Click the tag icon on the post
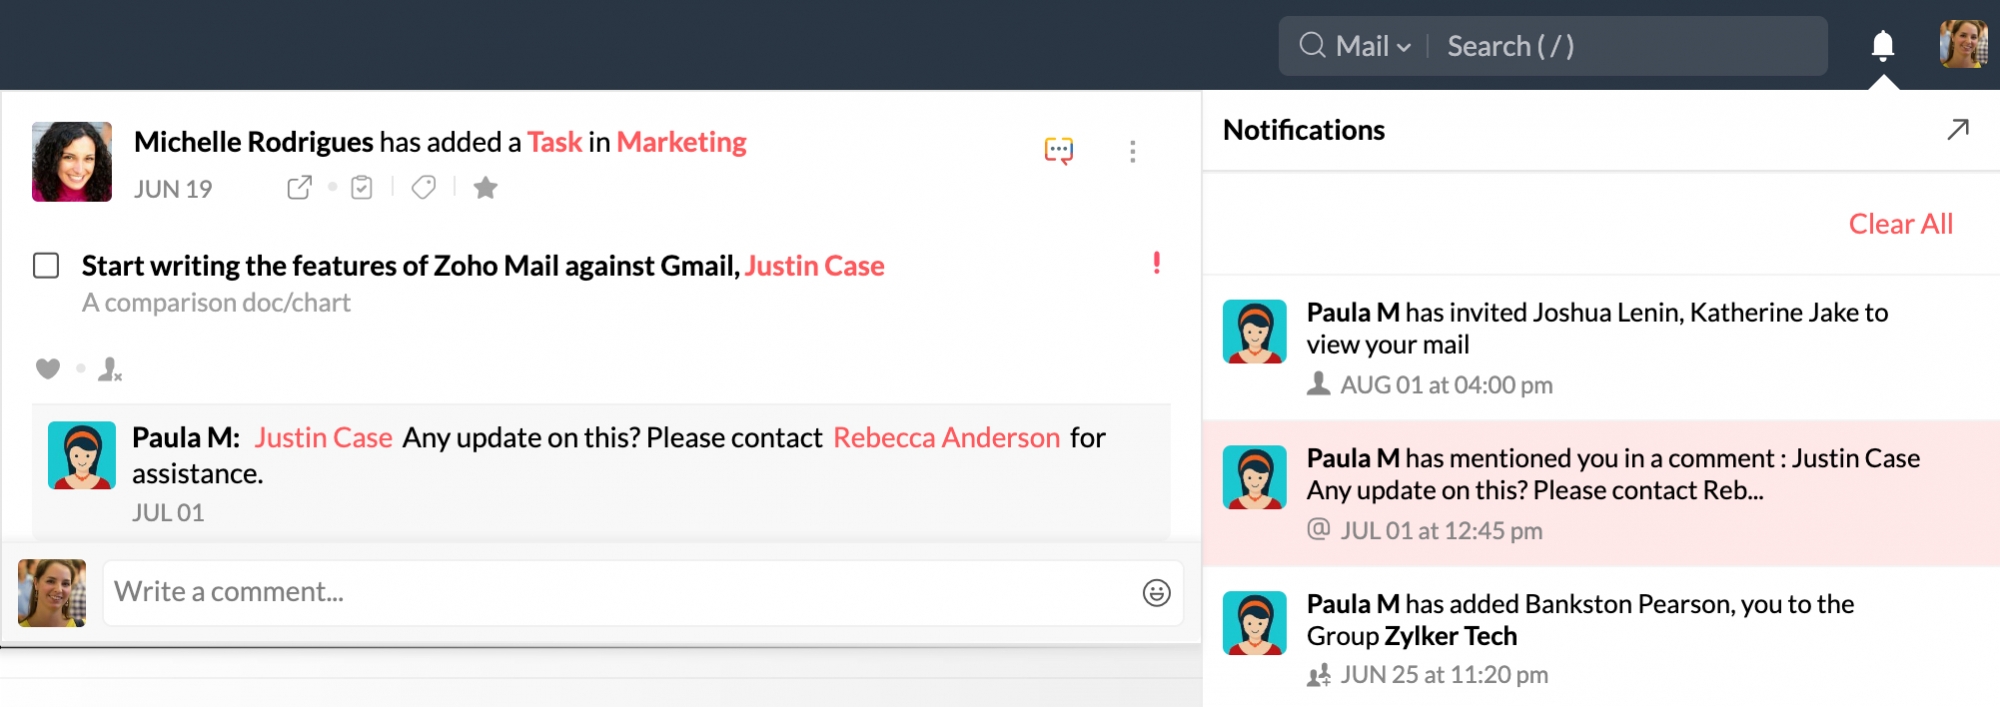The width and height of the screenshot is (2000, 707). tap(424, 187)
